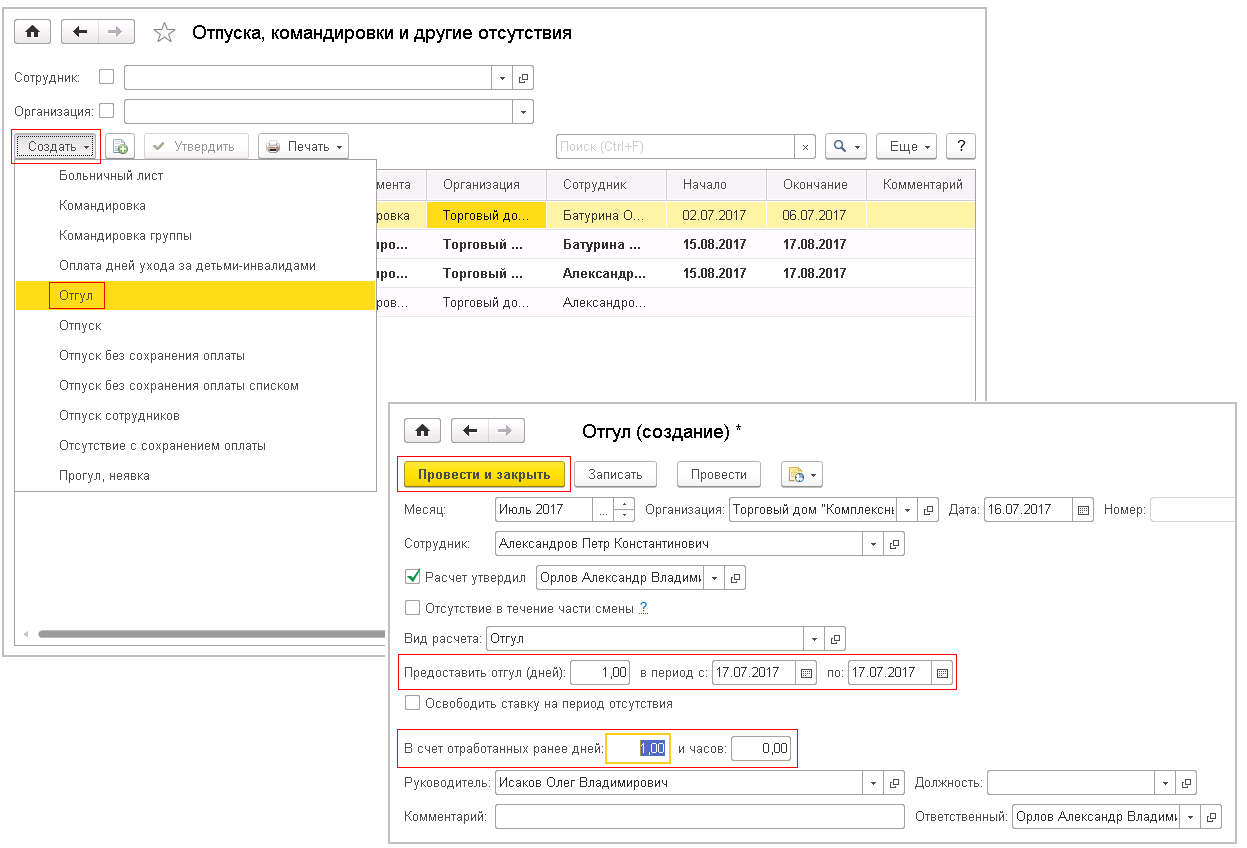Go forward arrow in Отгул form
The width and height of the screenshot is (1247, 848).
[506, 431]
